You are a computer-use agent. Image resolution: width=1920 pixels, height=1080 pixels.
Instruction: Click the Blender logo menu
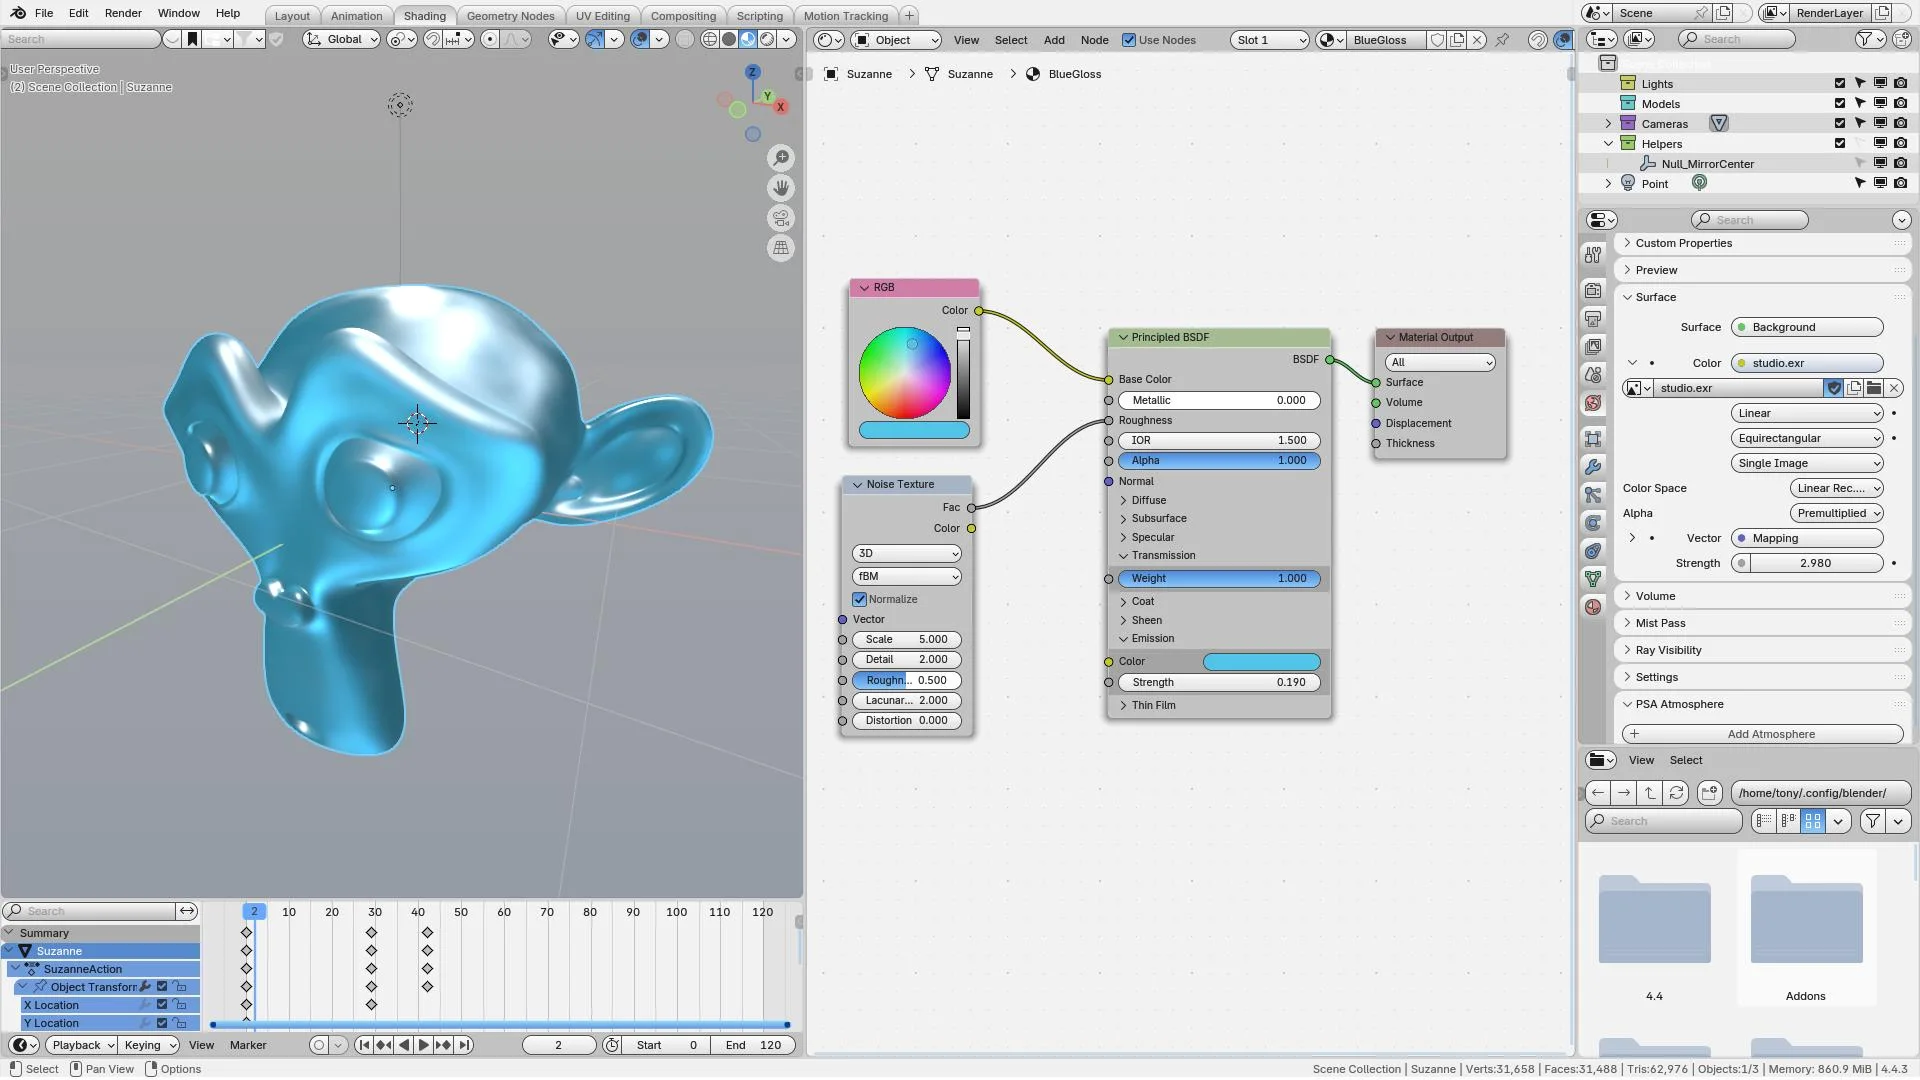pos(18,13)
